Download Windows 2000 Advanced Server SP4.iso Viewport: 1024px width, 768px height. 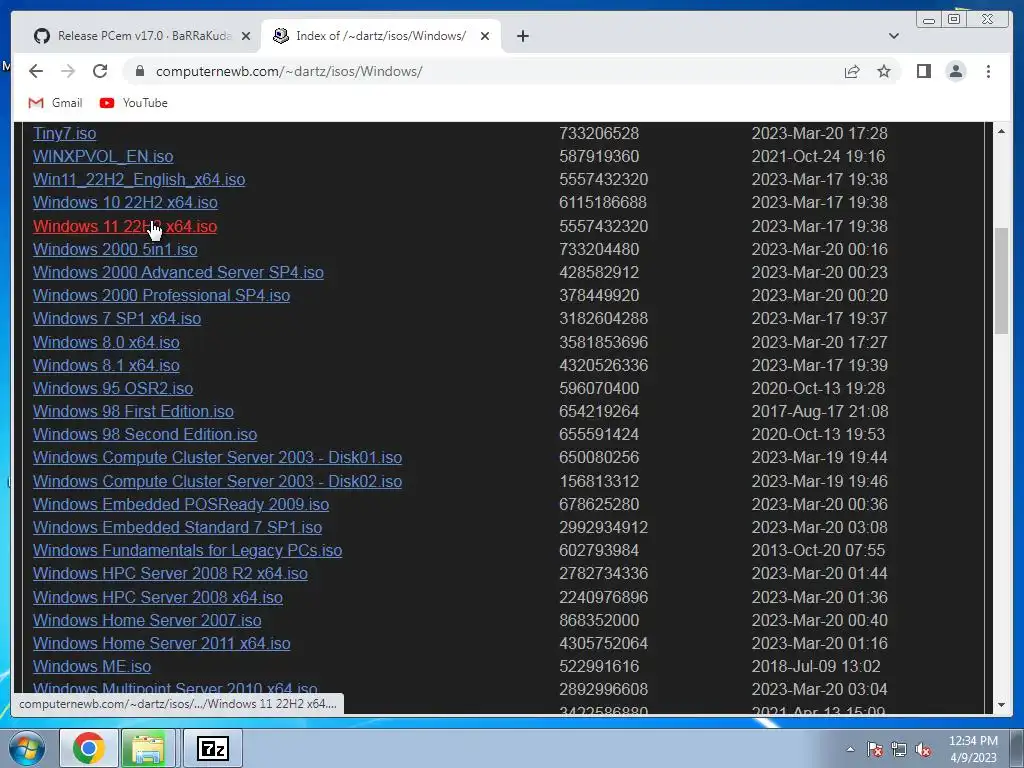pyautogui.click(x=178, y=272)
